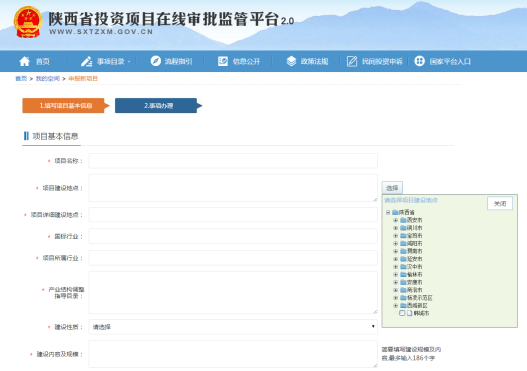
Task: Click the 请选择项目建设地点 panel title
Action: [x=411, y=200]
